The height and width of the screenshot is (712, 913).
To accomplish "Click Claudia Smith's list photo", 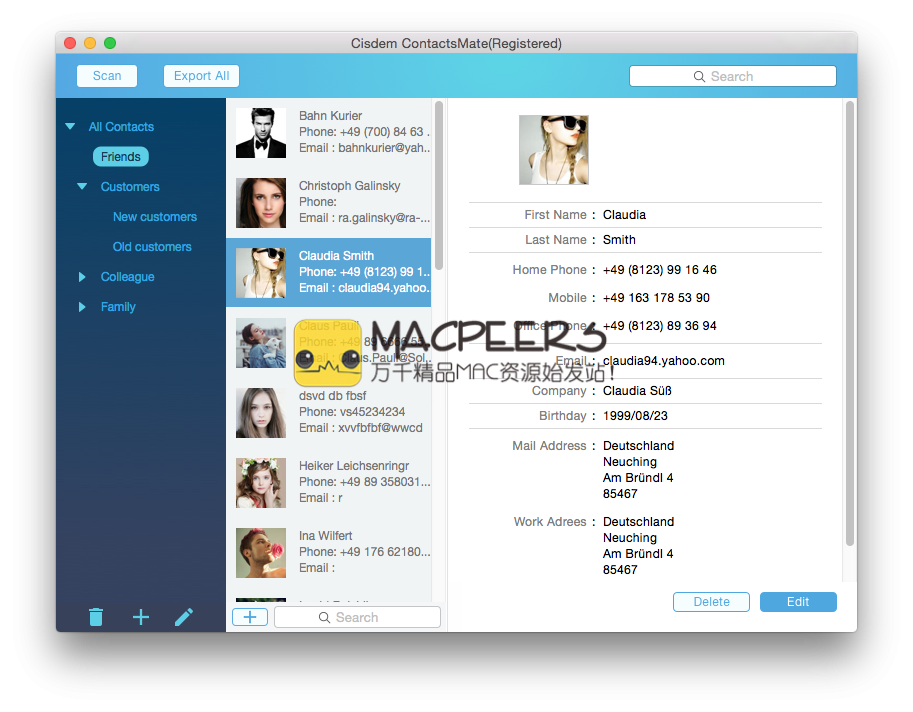I will [x=261, y=272].
